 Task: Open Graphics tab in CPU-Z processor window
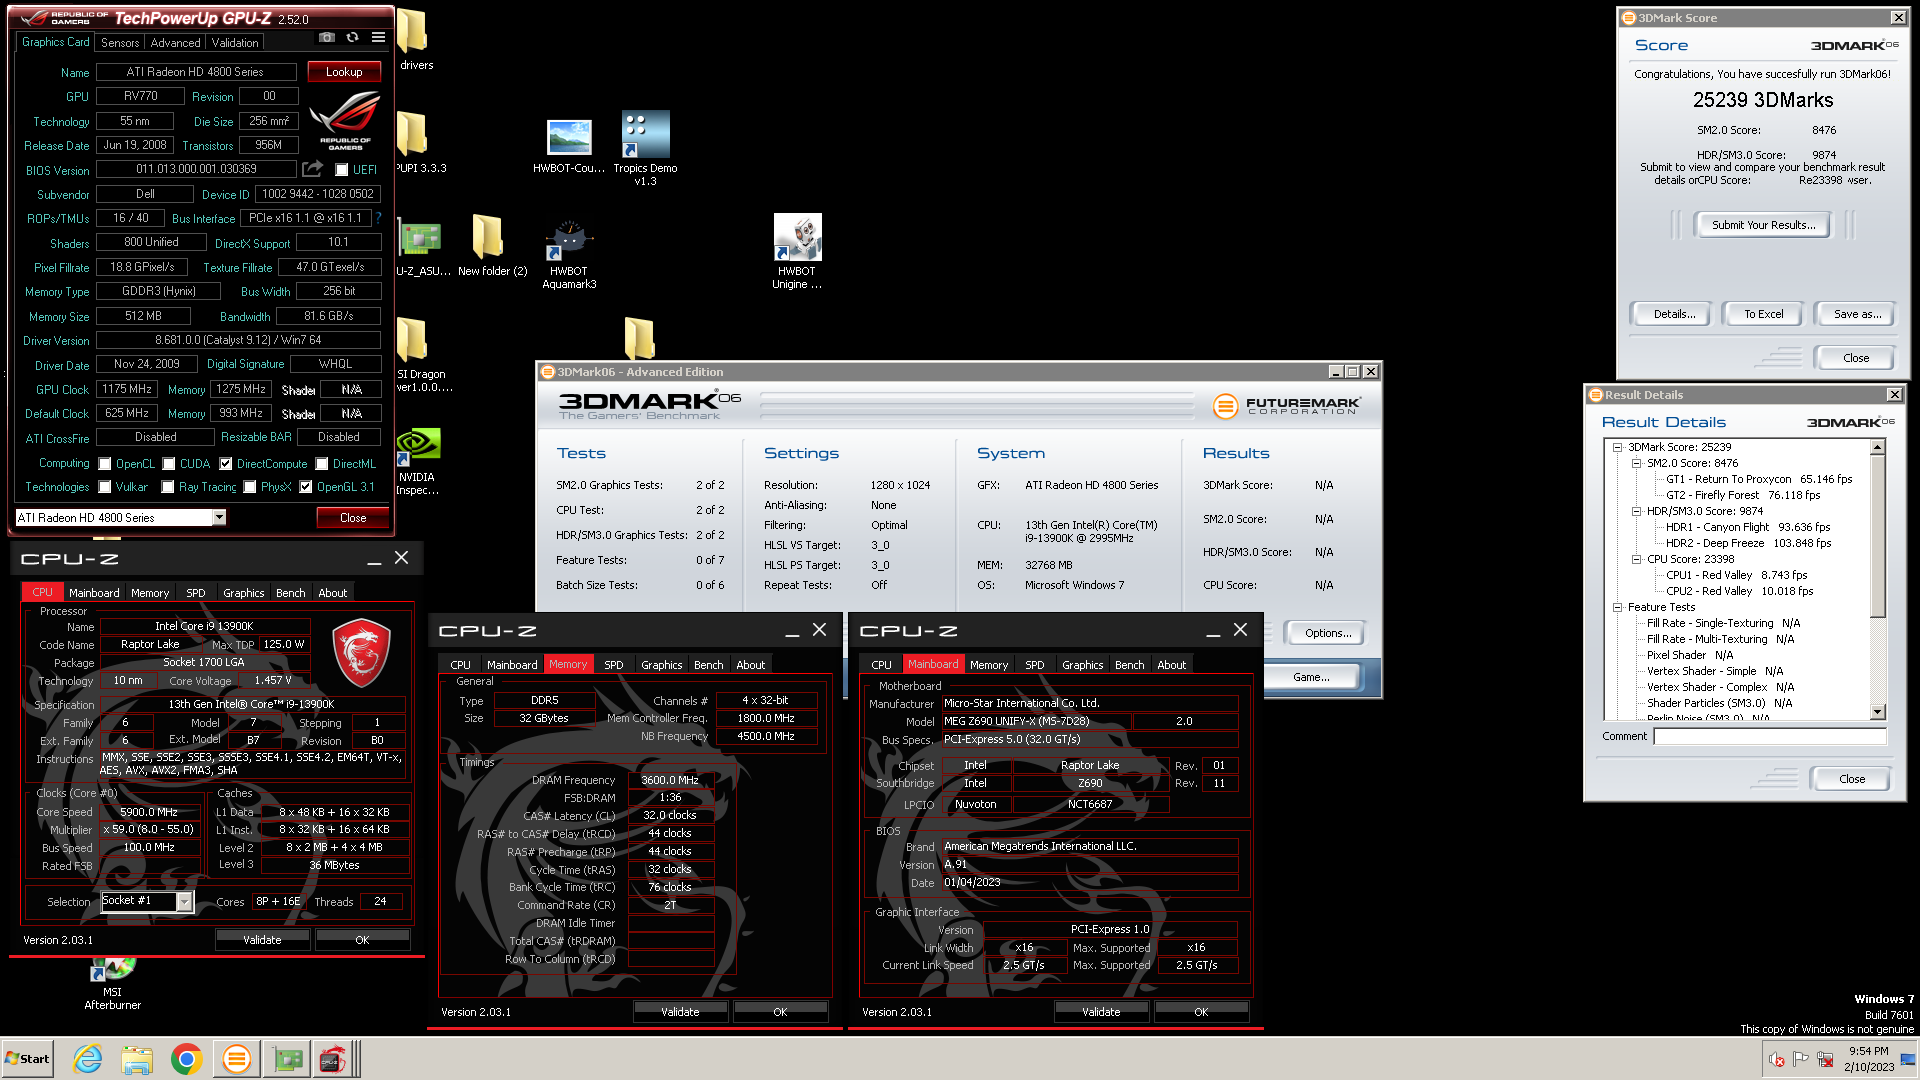coord(244,593)
